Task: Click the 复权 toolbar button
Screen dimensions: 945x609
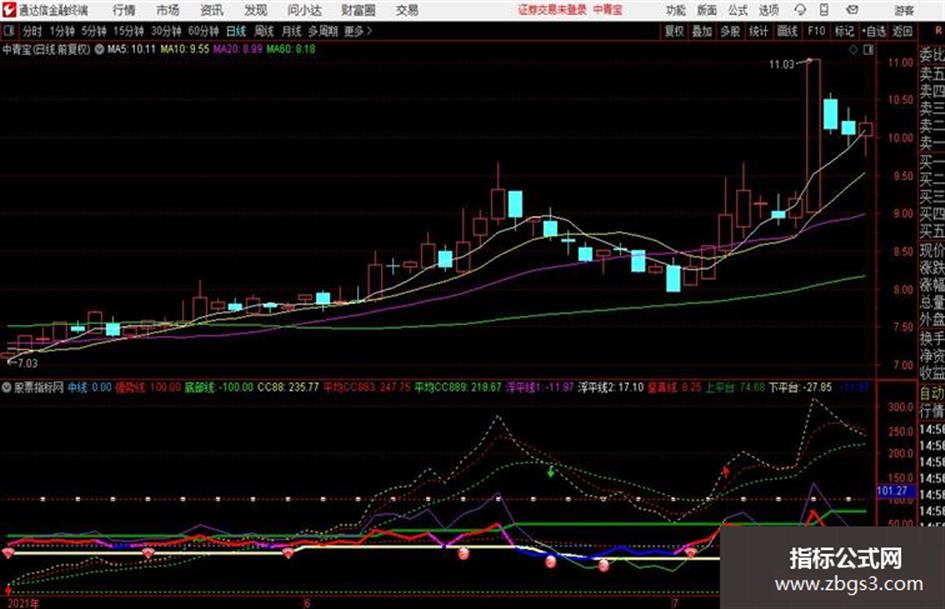Action: [674, 31]
